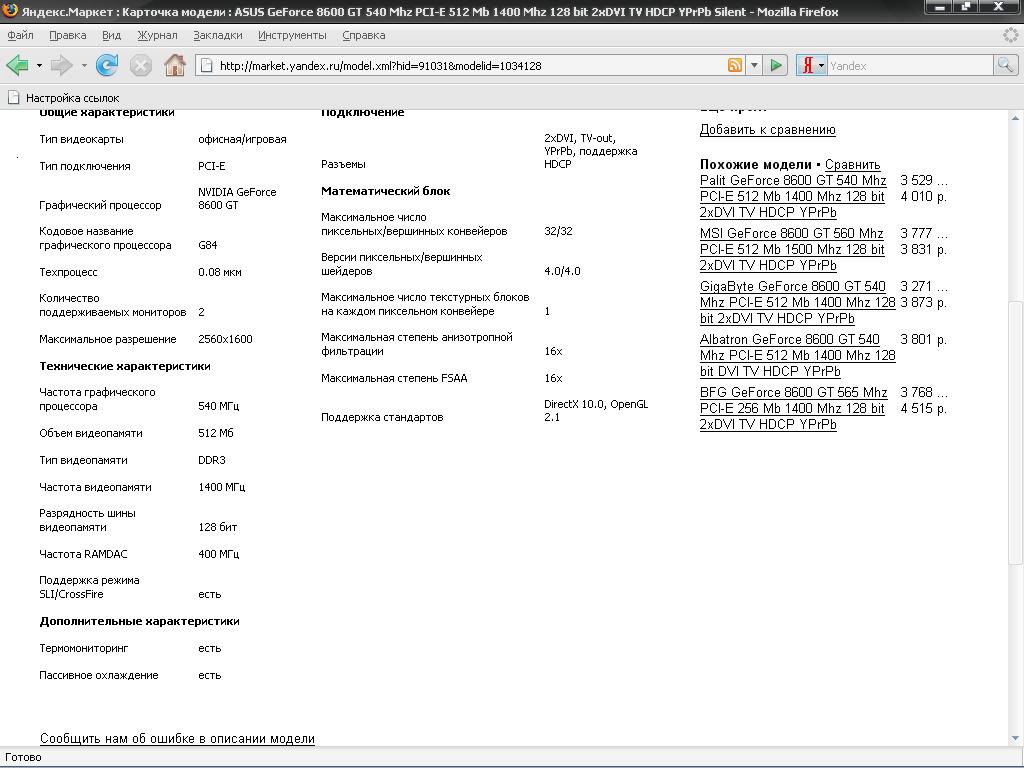
Task: Open the Настройка ссылок bookmark
Action: [x=63, y=98]
